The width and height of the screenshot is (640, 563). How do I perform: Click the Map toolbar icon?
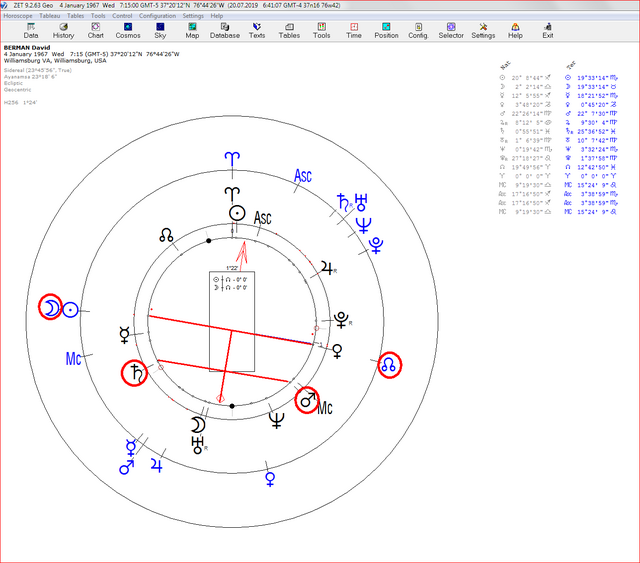[192, 31]
